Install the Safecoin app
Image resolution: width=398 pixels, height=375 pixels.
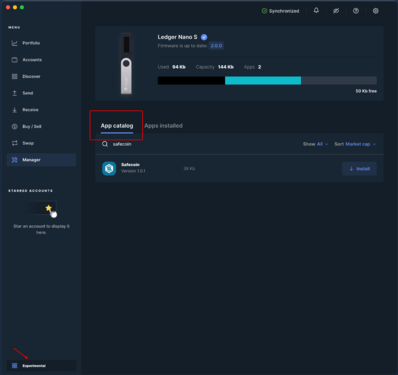359,169
